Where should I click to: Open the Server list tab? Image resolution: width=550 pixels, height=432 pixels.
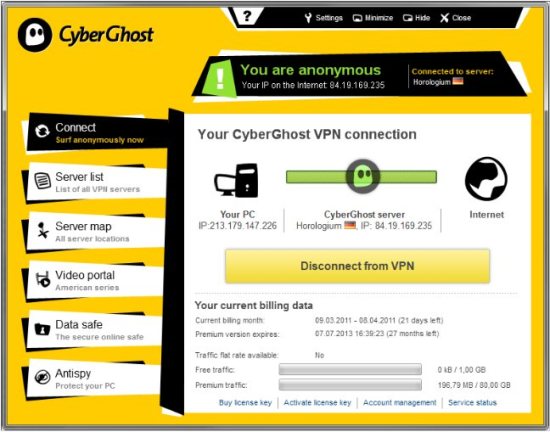96,182
